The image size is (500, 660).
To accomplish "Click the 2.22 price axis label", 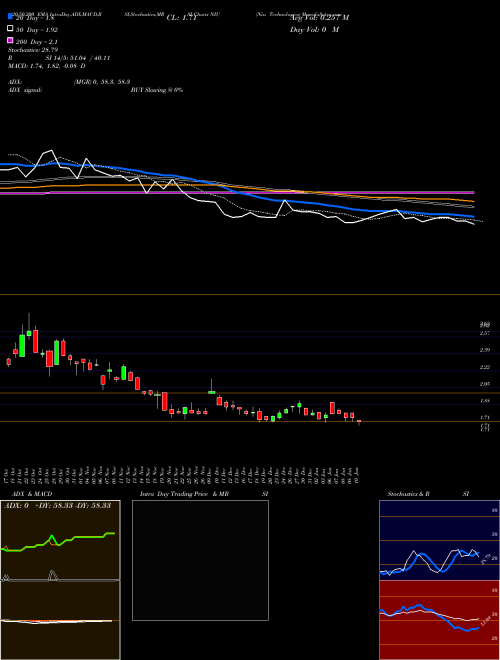I will tap(485, 367).
